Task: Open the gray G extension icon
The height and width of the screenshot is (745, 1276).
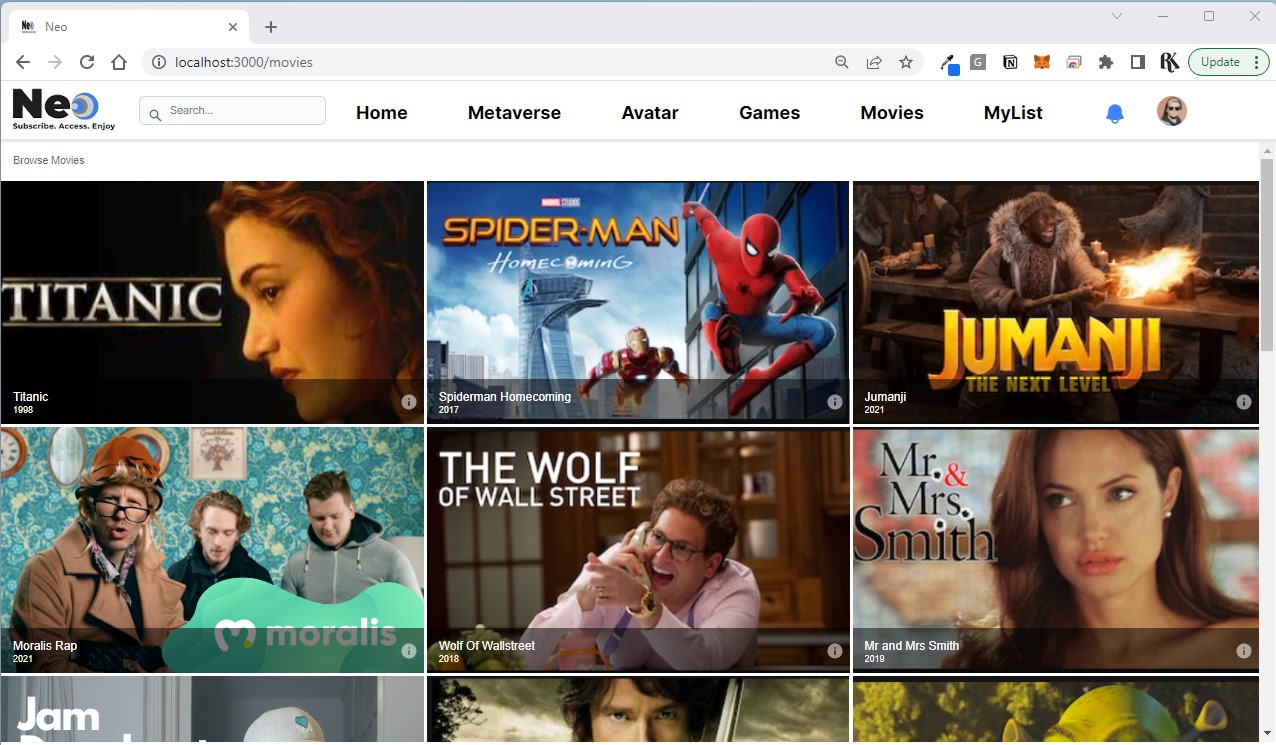Action: coord(978,62)
